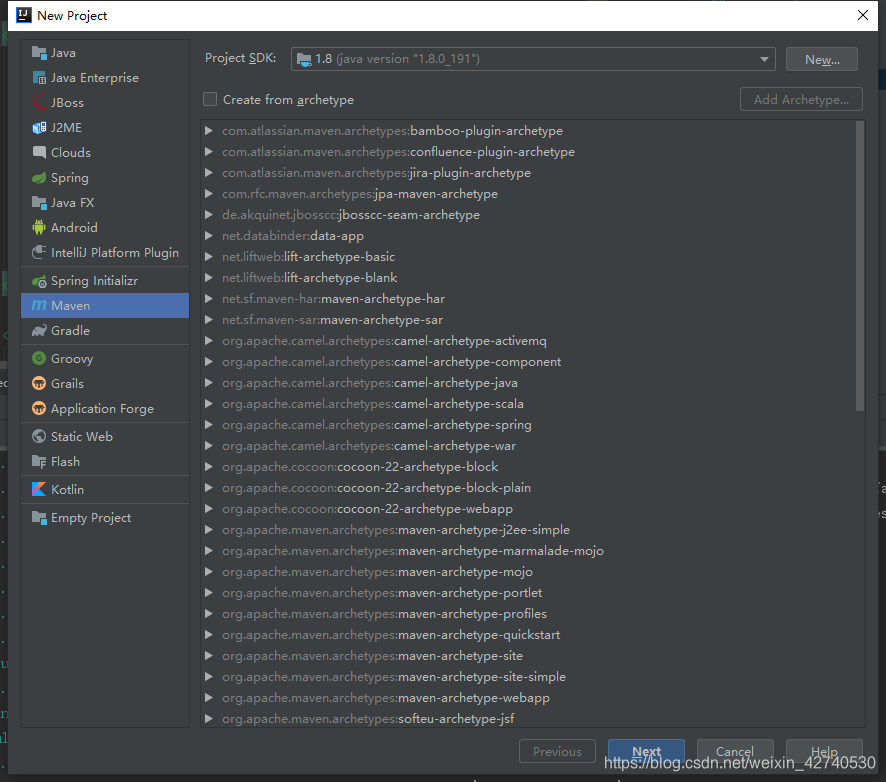Select the Android robot icon

tap(39, 227)
